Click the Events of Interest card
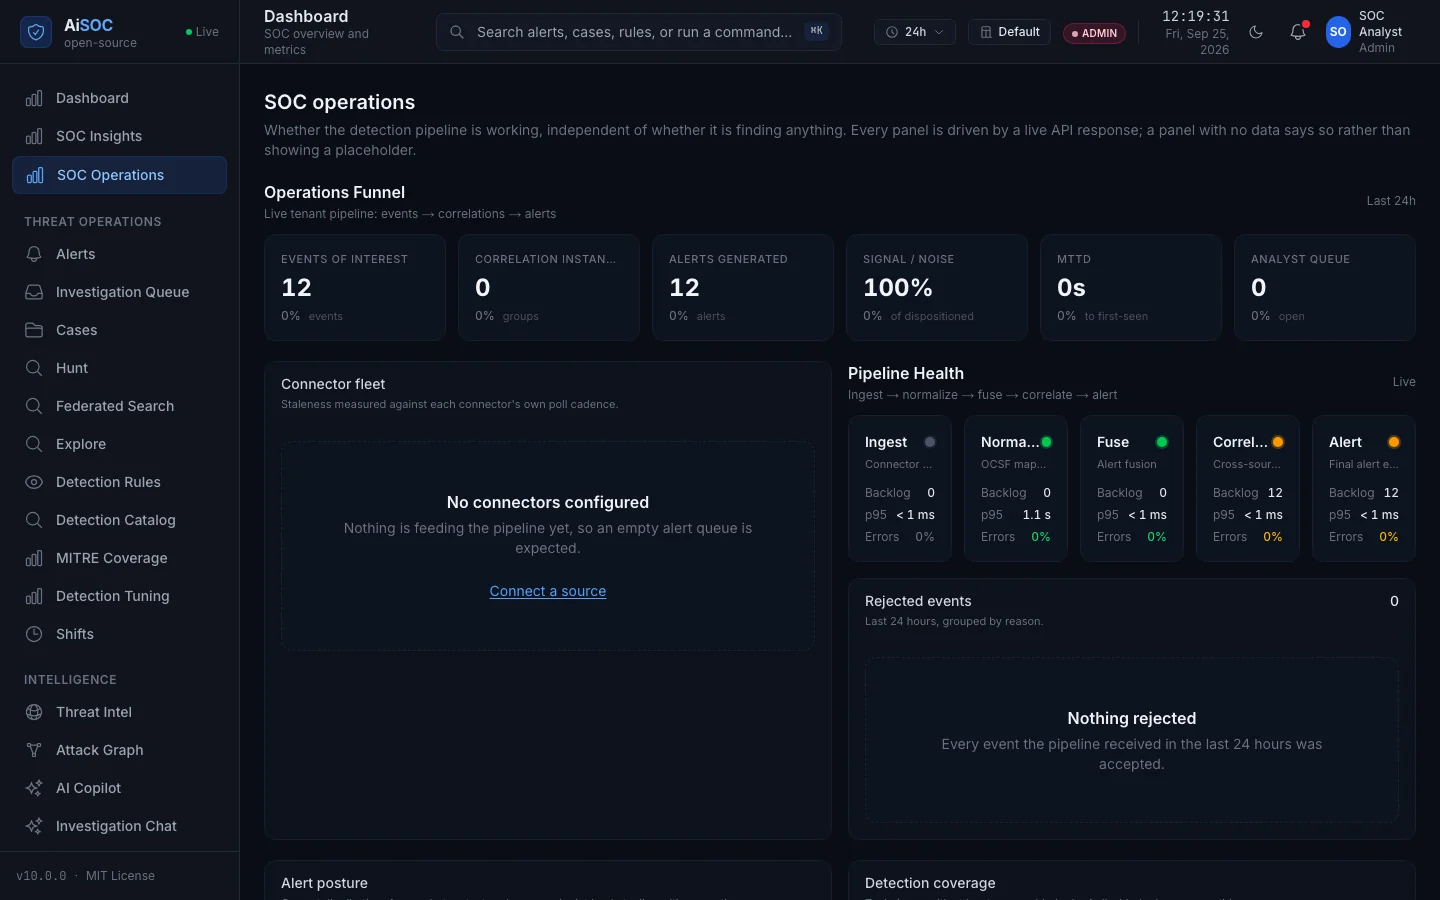1440x900 pixels. (x=355, y=288)
